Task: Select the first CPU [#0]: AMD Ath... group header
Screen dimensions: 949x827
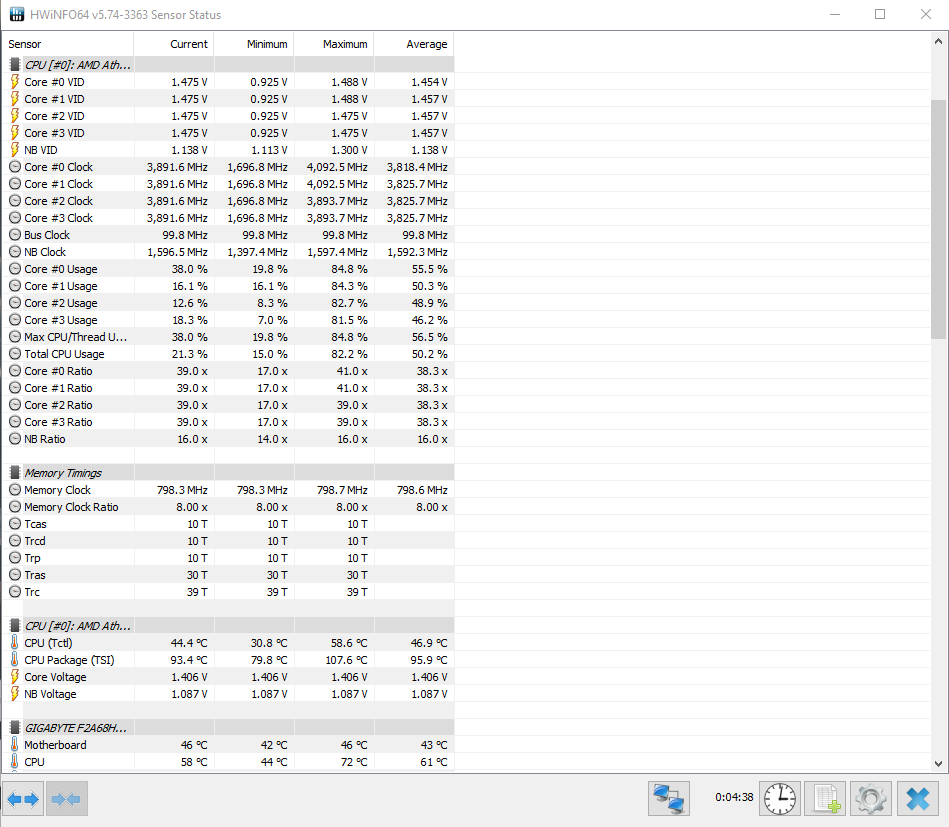Action: click(77, 65)
